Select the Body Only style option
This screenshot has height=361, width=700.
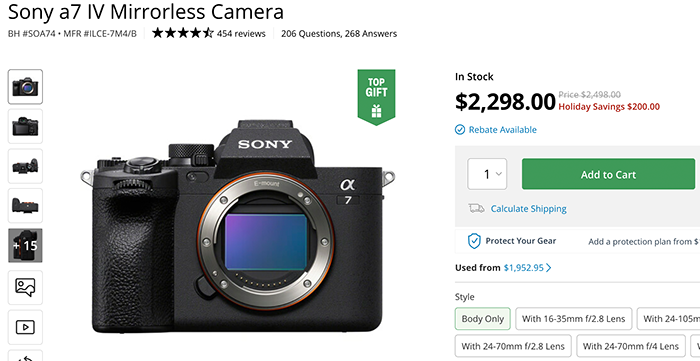click(483, 319)
